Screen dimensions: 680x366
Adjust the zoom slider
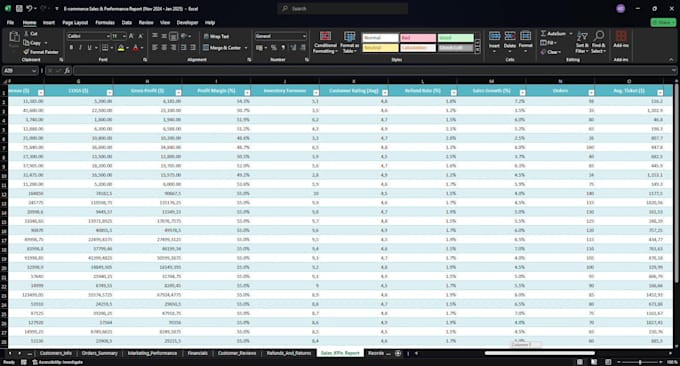coord(640,362)
